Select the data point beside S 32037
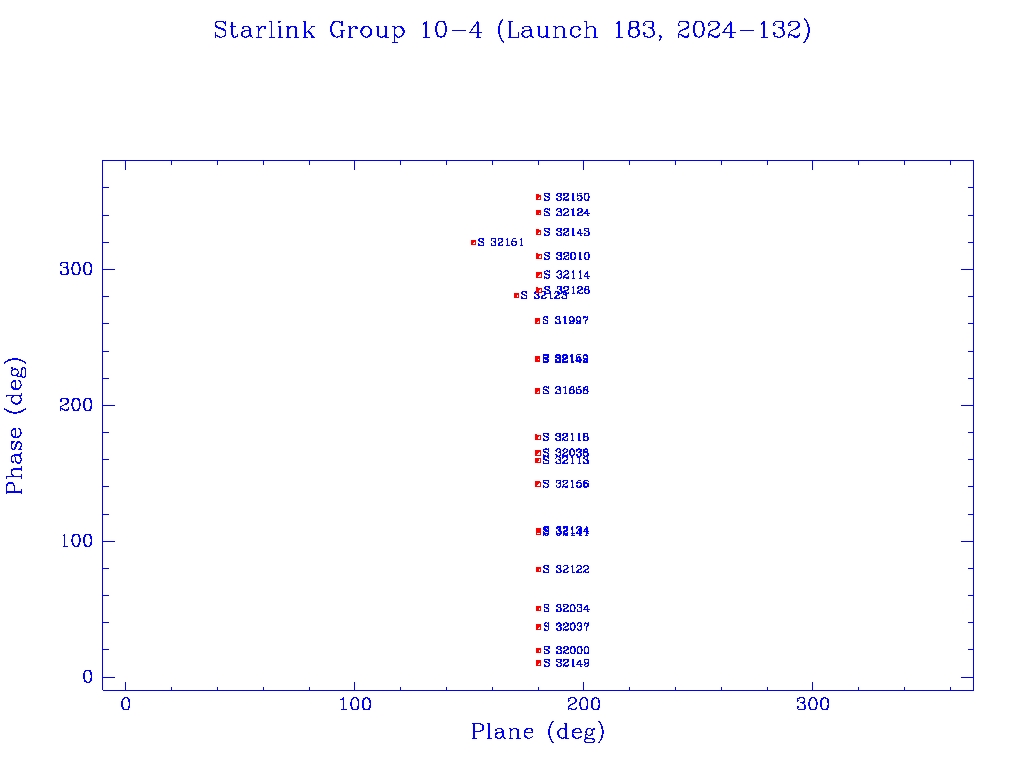1024x768 pixels. [x=538, y=628]
